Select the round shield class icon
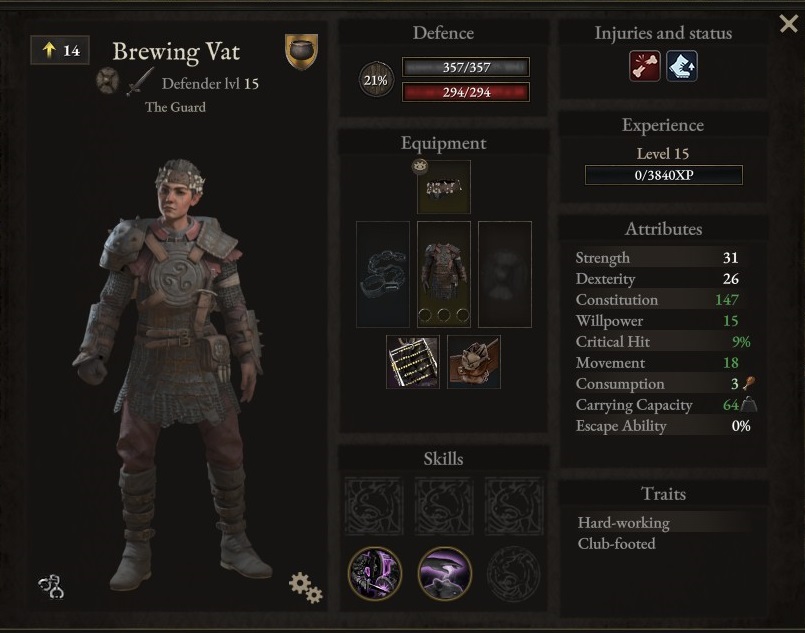The width and height of the screenshot is (805, 633). point(107,81)
